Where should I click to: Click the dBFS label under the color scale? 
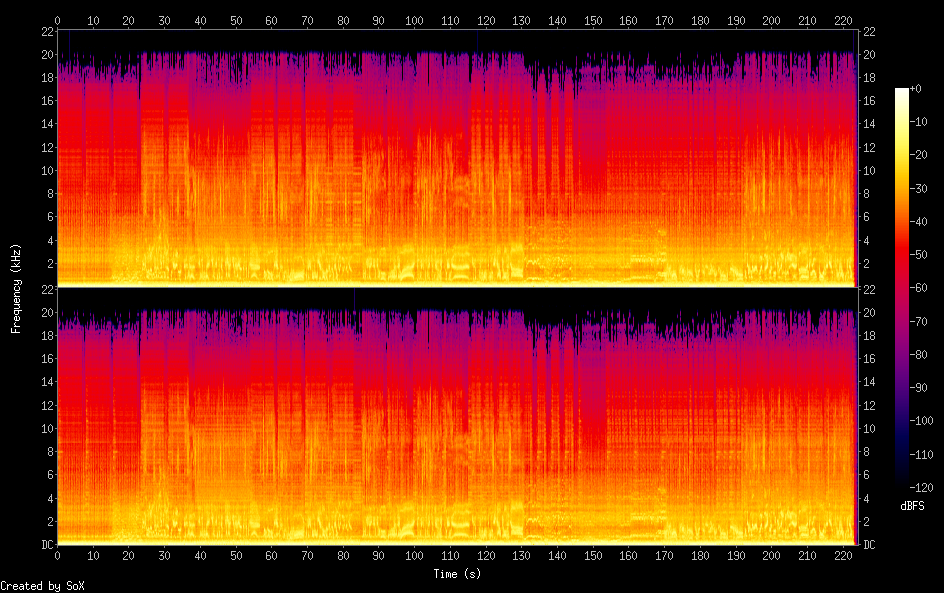tap(911, 507)
